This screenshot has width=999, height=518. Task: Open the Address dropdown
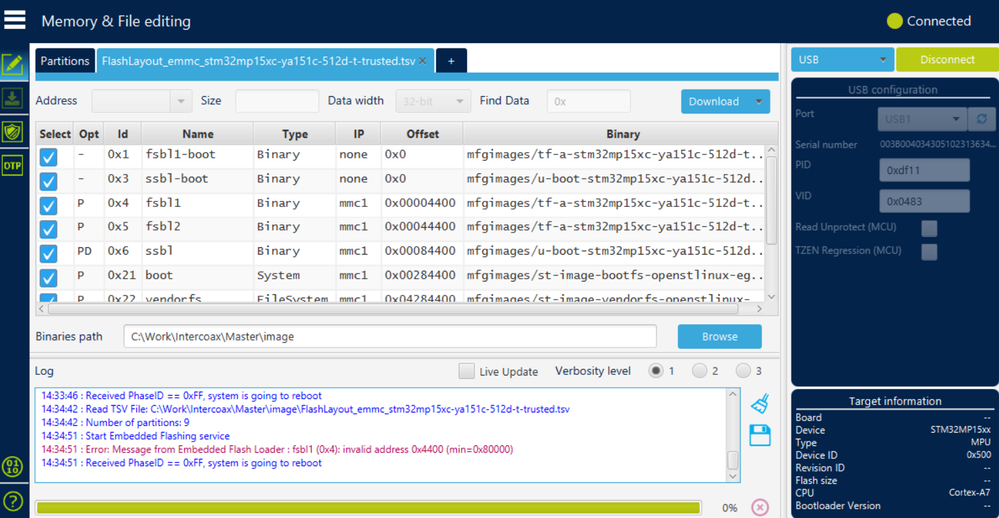click(x=180, y=101)
